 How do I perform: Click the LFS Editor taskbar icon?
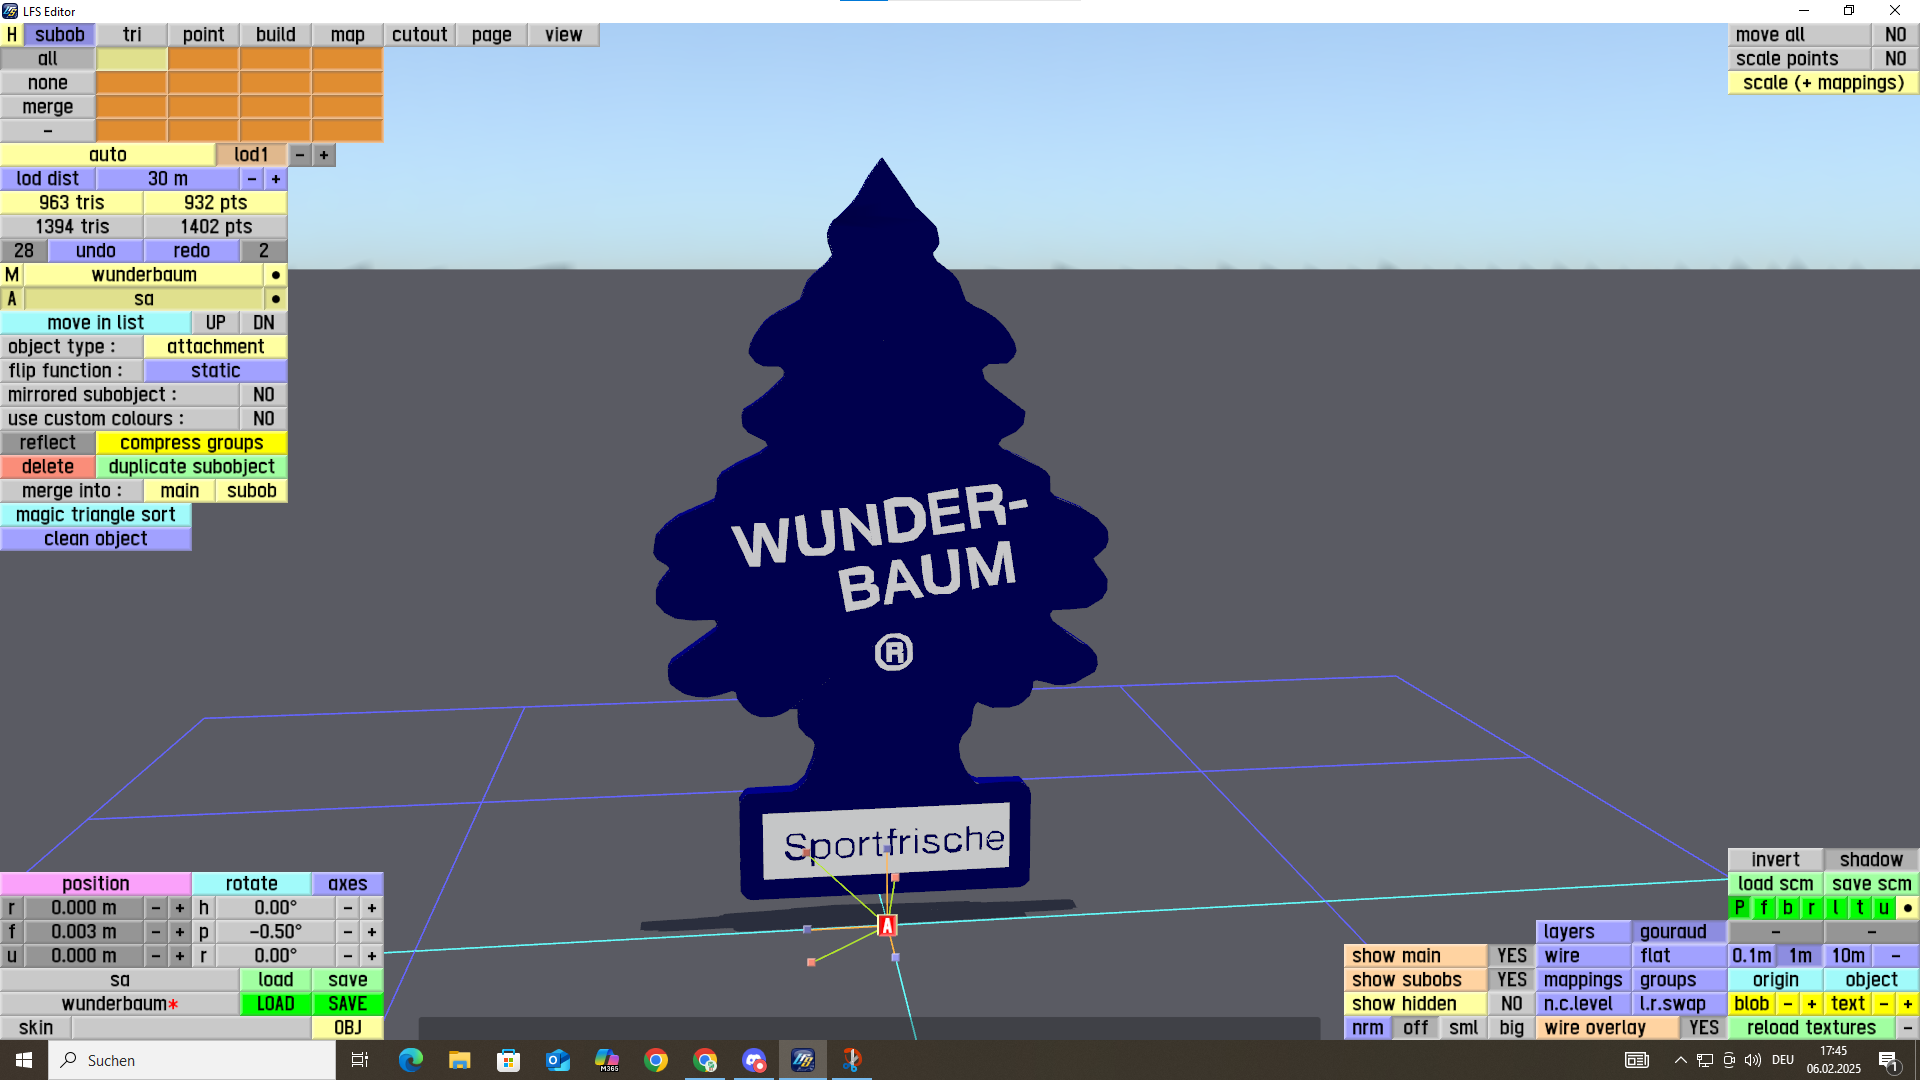(x=803, y=1060)
